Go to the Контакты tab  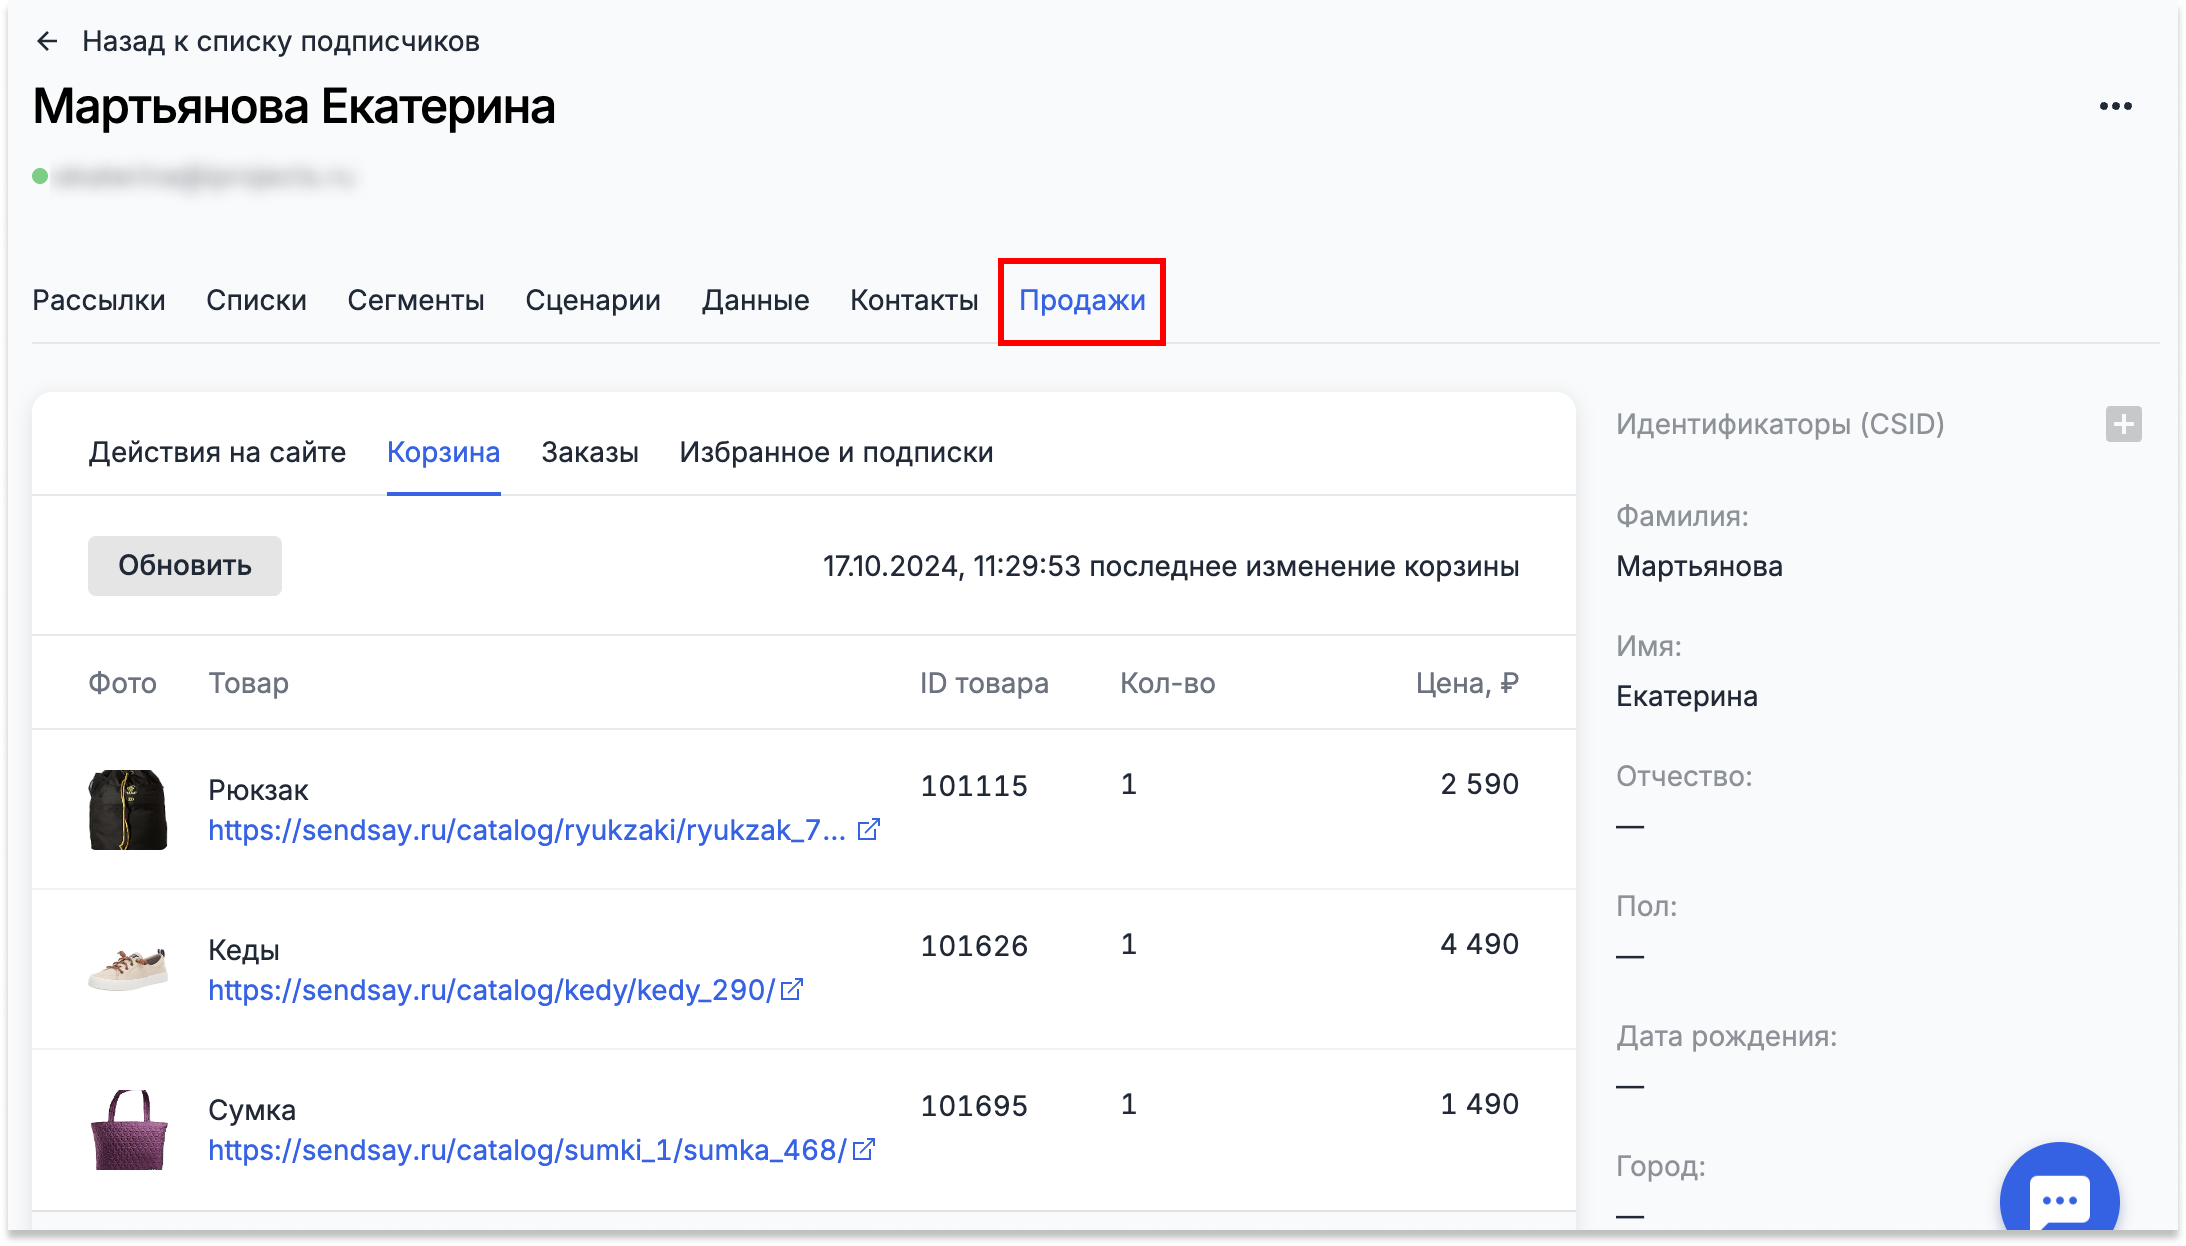point(914,300)
